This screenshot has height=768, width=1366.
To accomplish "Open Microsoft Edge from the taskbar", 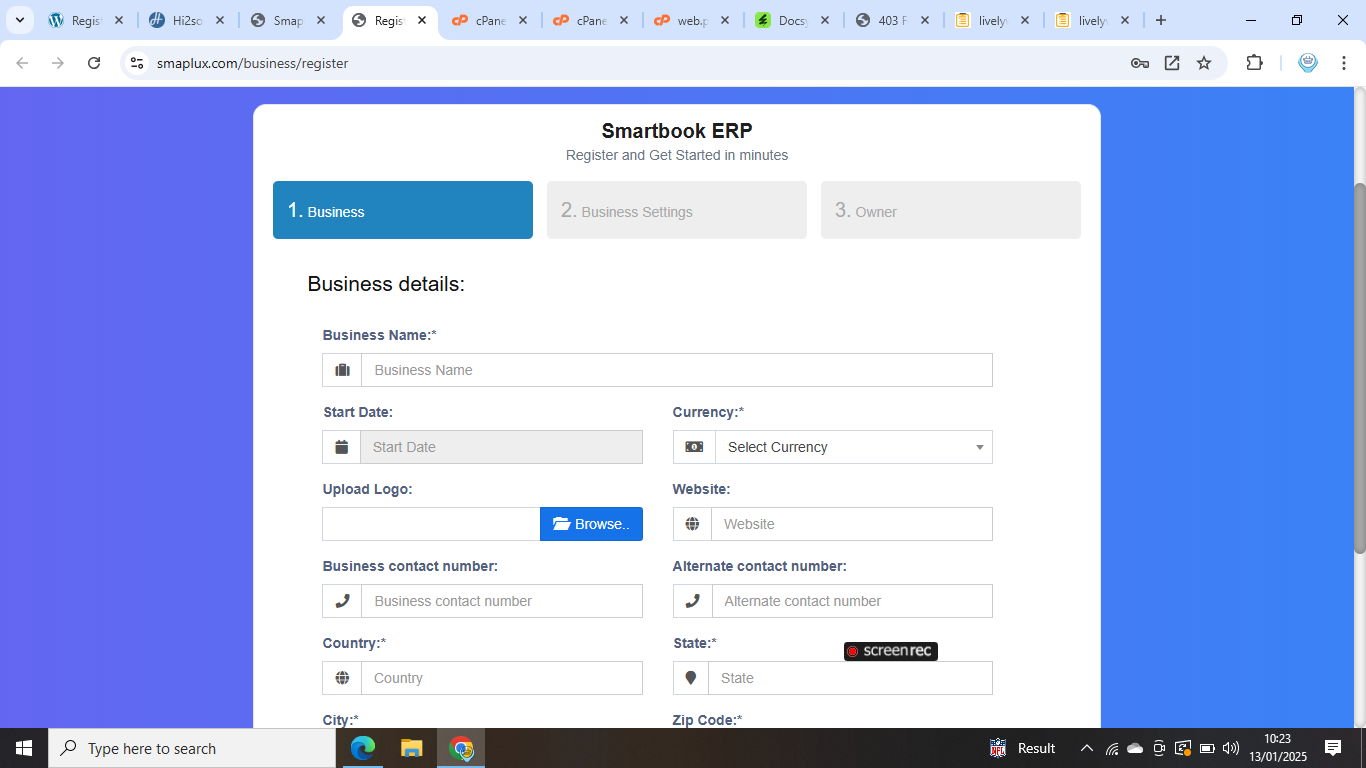I will click(x=362, y=748).
